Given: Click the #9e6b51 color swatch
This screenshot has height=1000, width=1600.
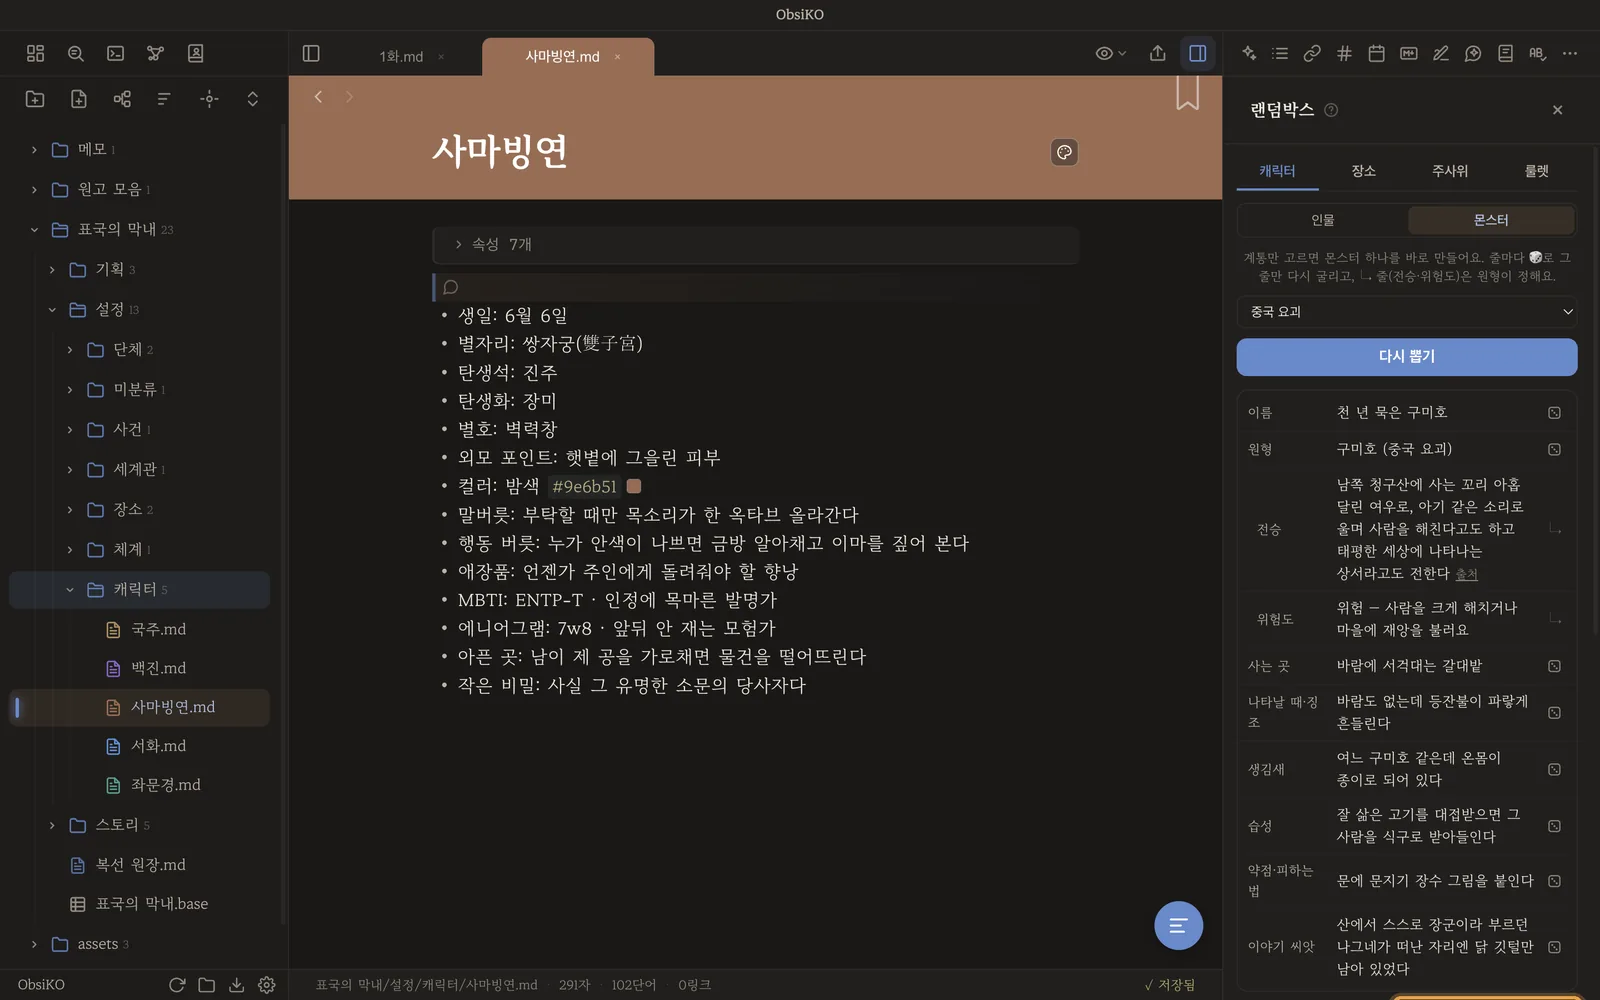Looking at the screenshot, I should (x=634, y=486).
